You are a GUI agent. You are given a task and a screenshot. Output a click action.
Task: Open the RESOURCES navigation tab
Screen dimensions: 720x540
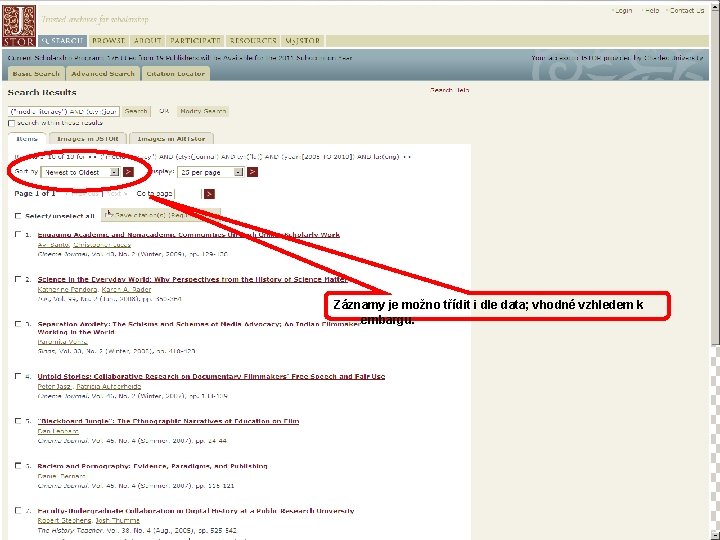coord(253,41)
